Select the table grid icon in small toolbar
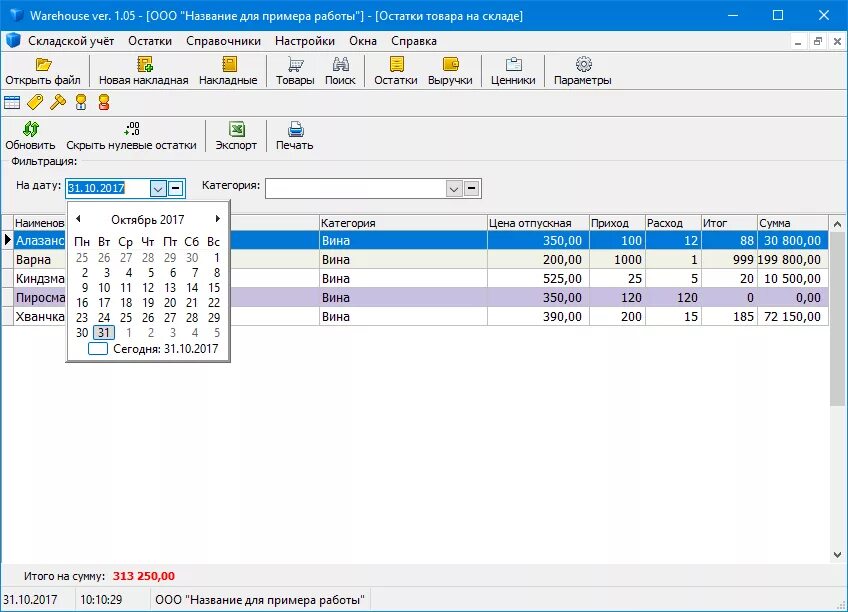848x612 pixels. click(x=12, y=102)
